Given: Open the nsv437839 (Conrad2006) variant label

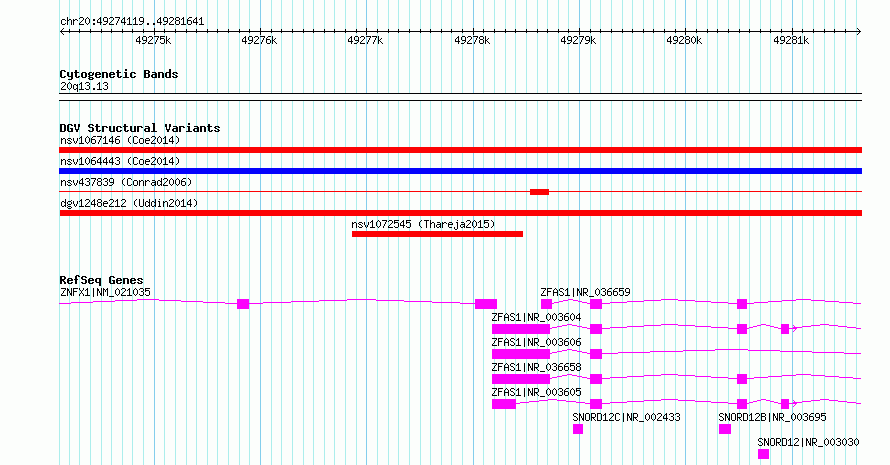Looking at the screenshot, I should point(126,182).
